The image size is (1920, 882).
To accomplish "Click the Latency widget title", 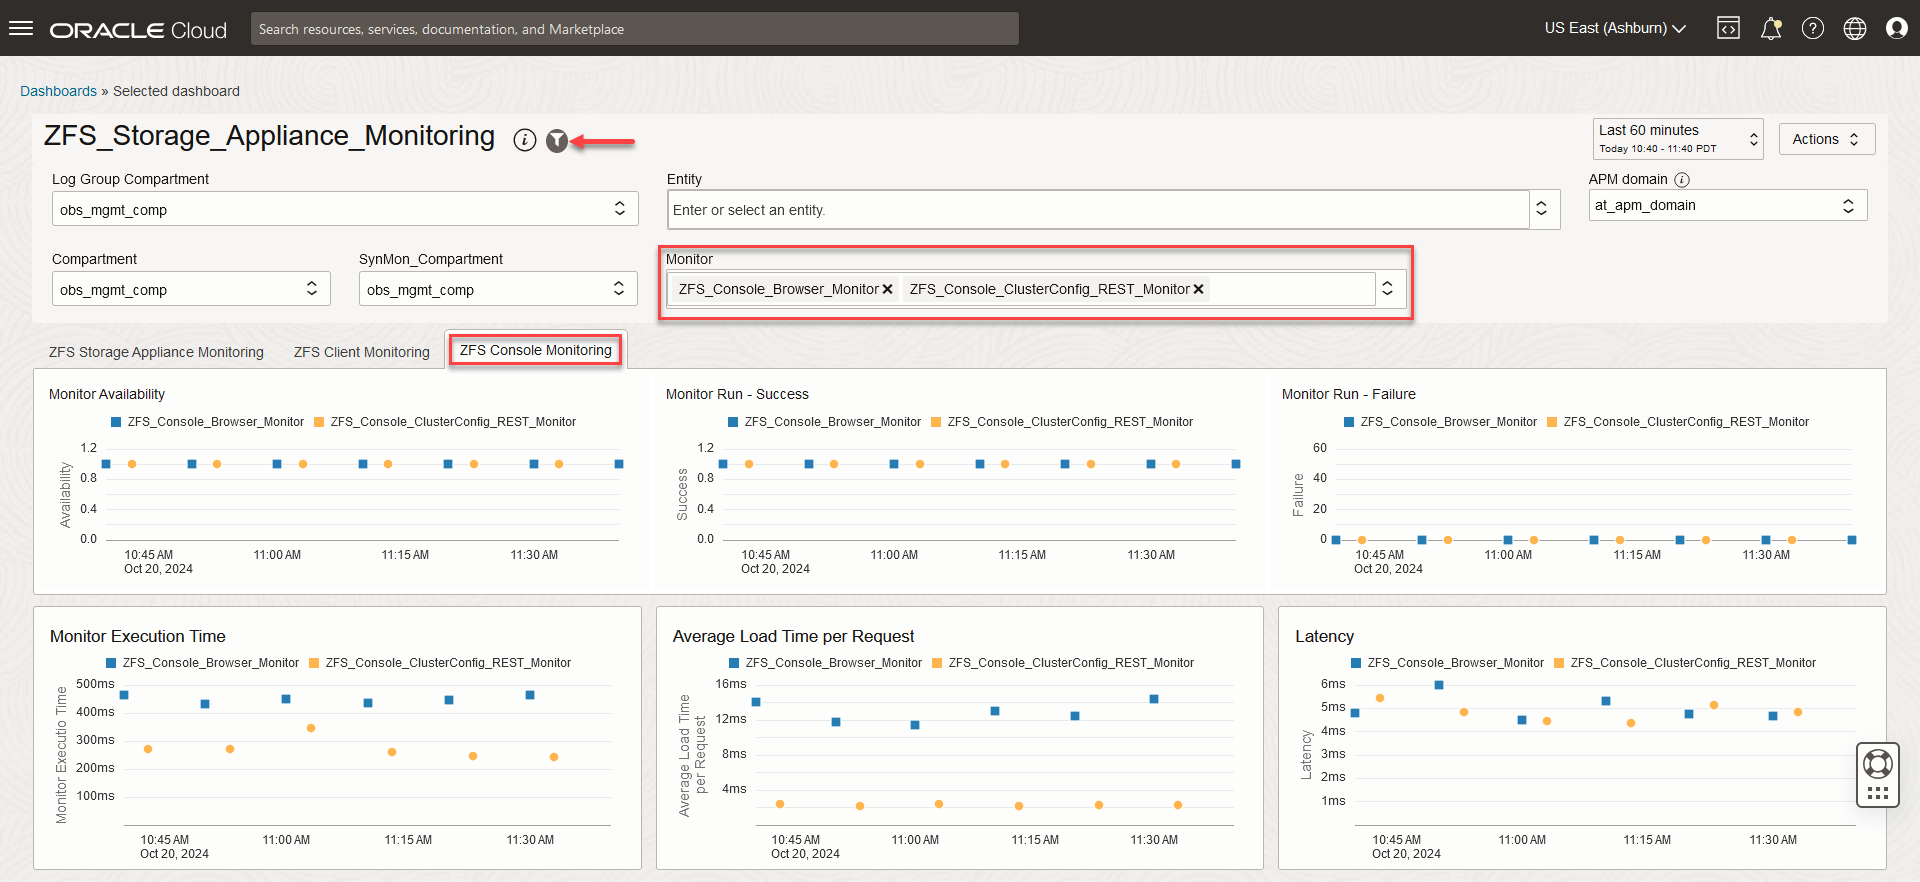I will [1325, 636].
